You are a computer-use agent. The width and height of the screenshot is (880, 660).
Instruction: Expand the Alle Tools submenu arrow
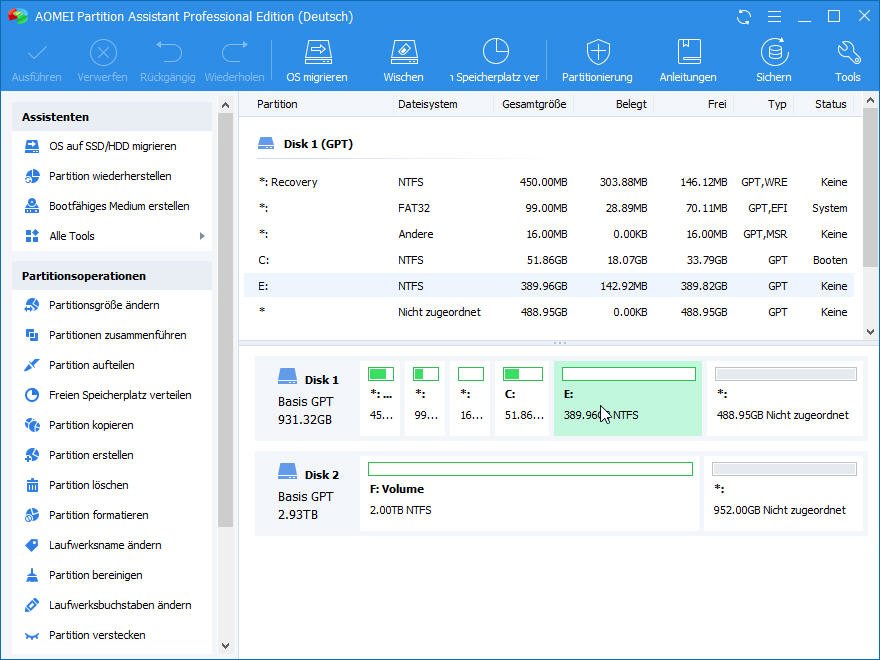[202, 236]
